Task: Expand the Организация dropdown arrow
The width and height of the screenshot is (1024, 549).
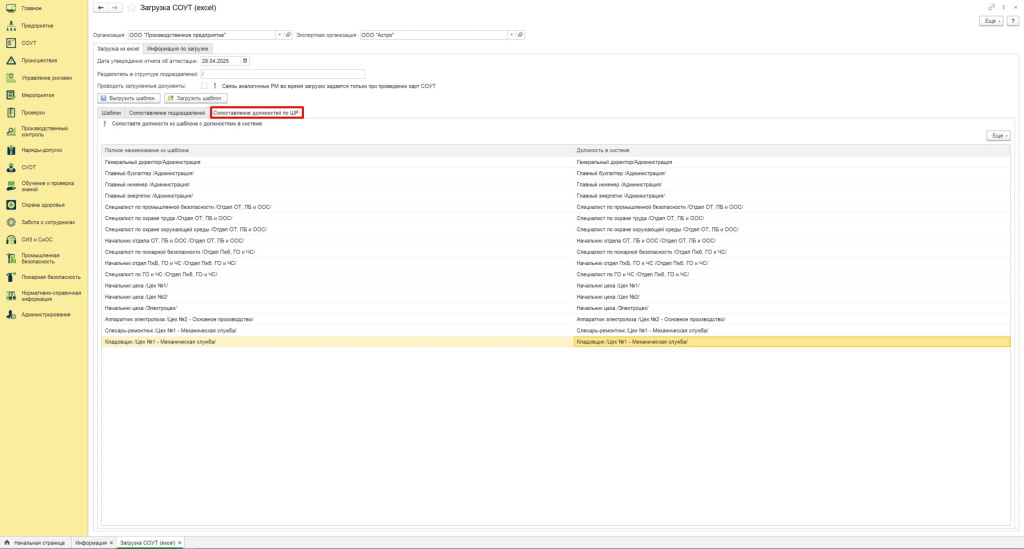Action: pyautogui.click(x=280, y=35)
